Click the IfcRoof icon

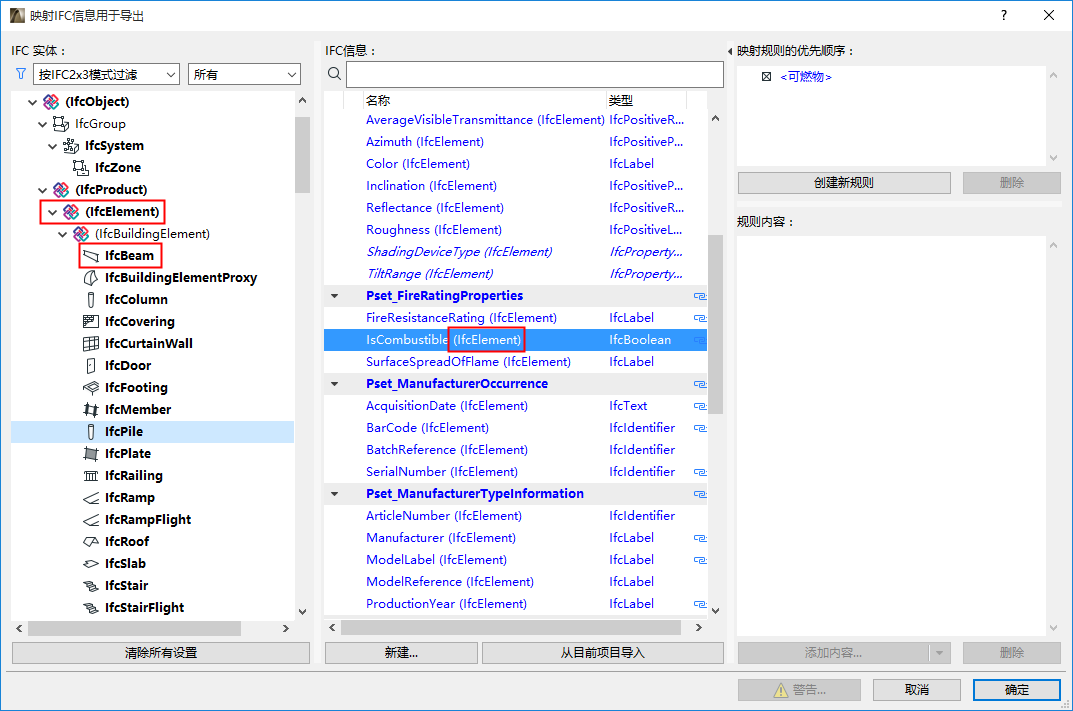click(x=91, y=541)
